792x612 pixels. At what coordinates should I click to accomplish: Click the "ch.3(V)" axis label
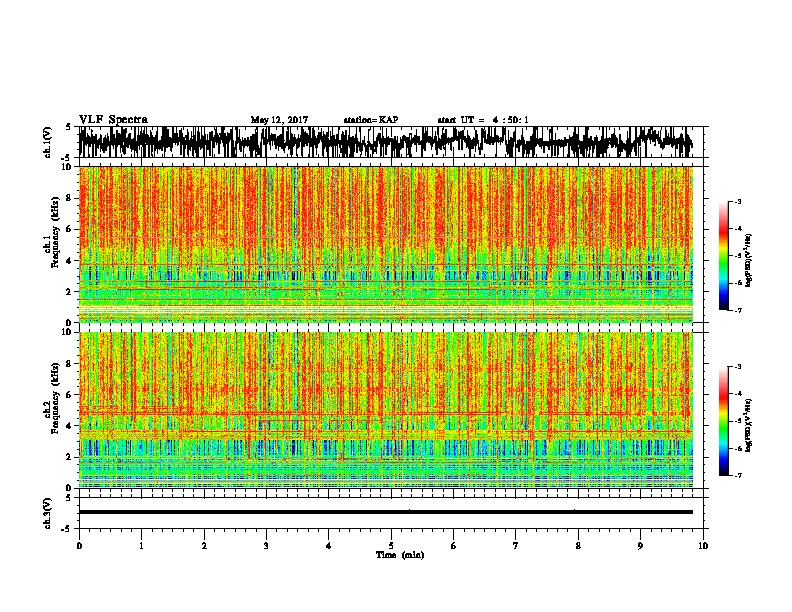point(48,513)
